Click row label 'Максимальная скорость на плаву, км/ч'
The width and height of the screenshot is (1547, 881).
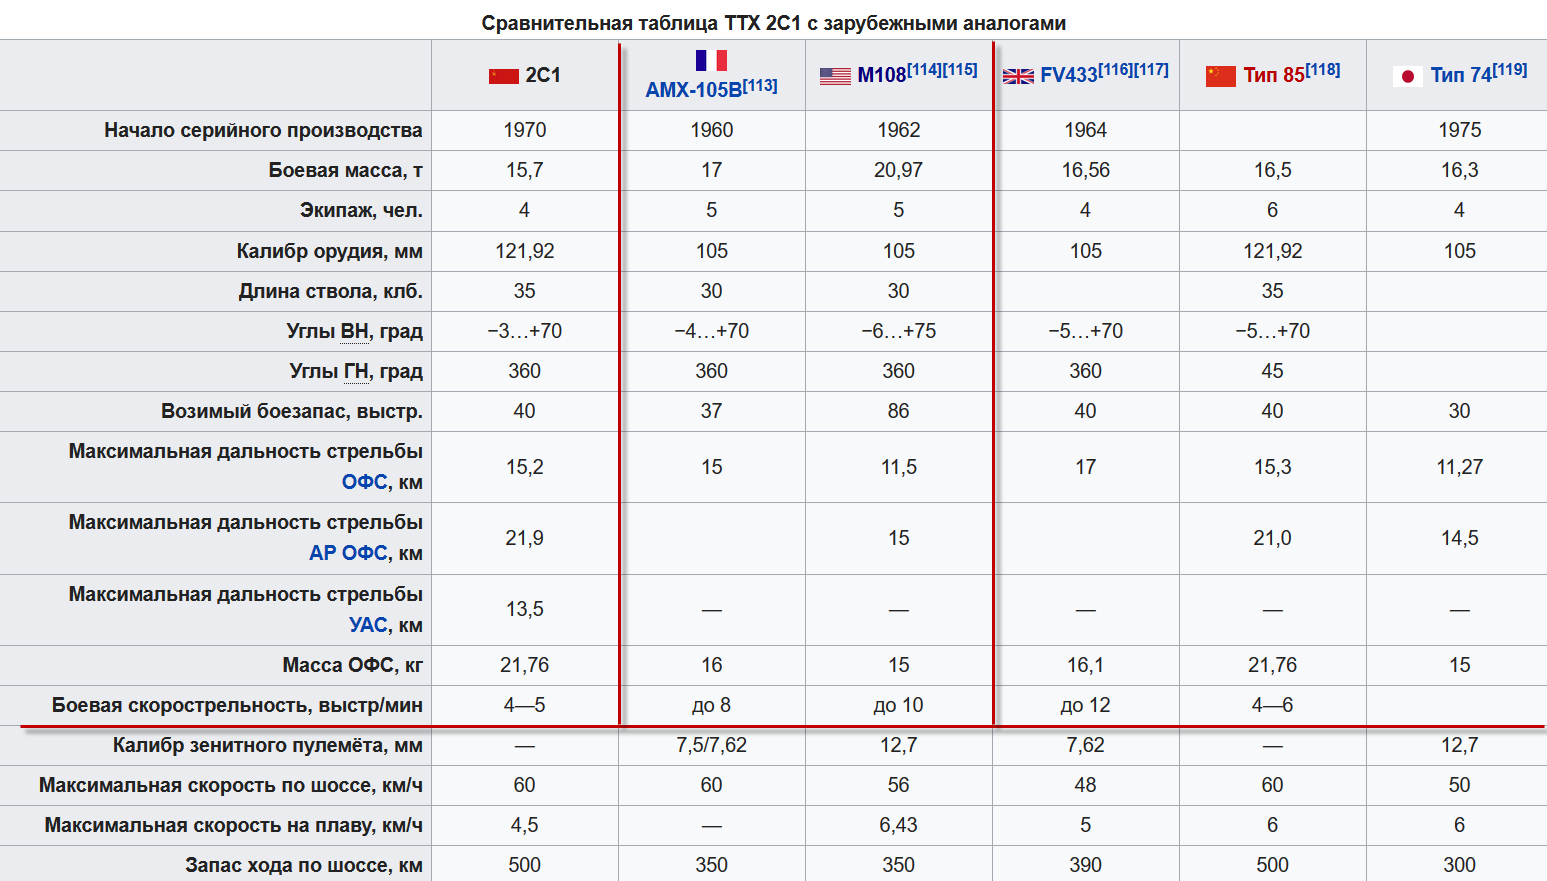234,825
